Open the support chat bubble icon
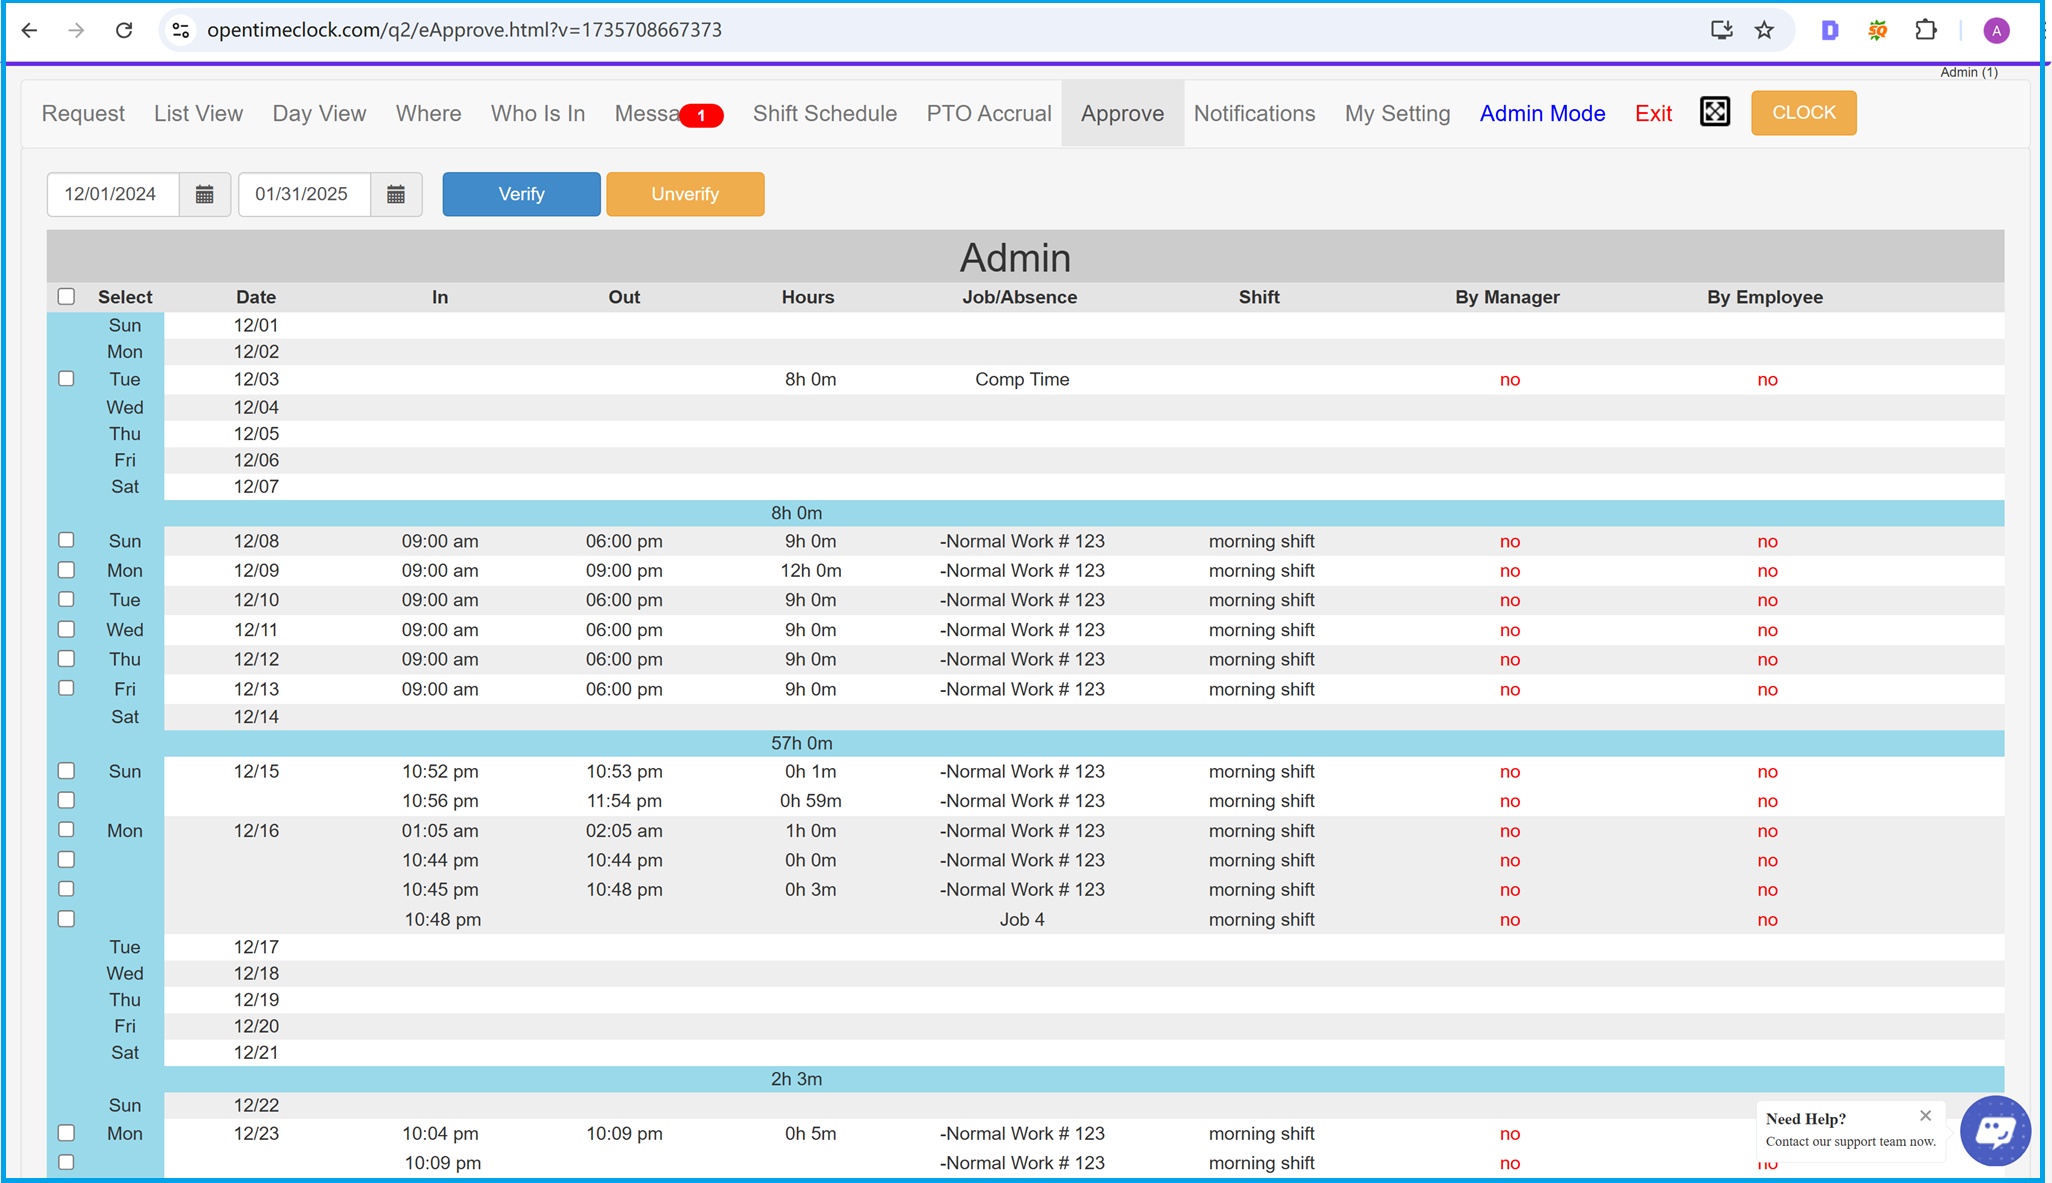 tap(1995, 1131)
